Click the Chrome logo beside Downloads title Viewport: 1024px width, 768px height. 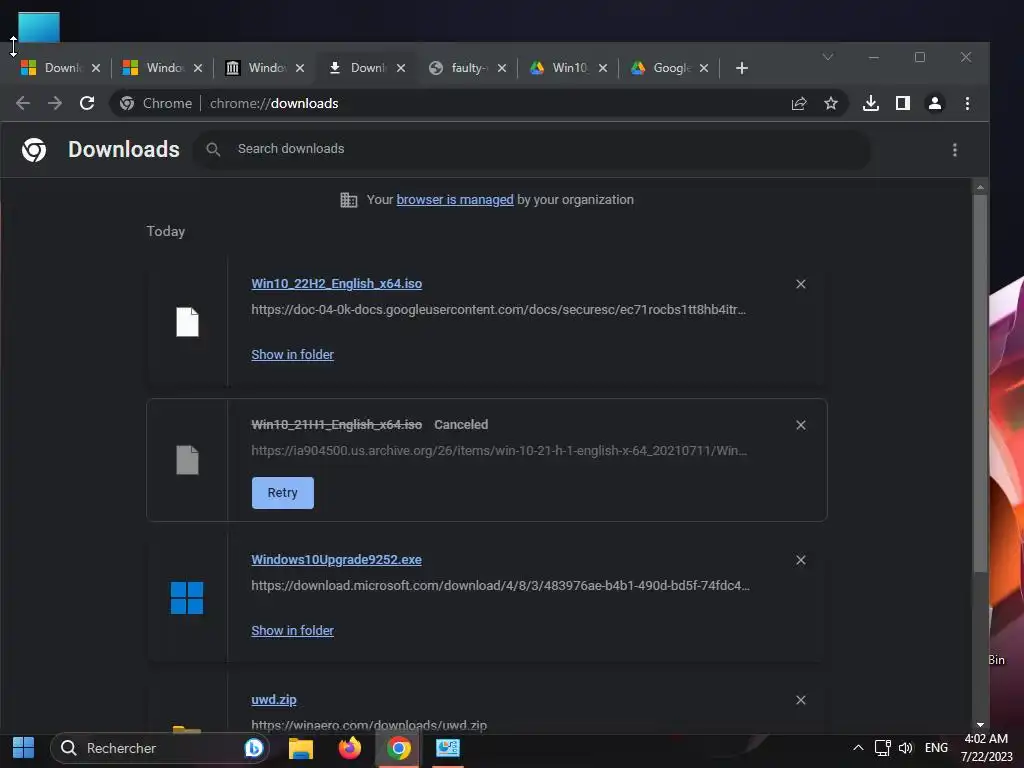tap(34, 150)
